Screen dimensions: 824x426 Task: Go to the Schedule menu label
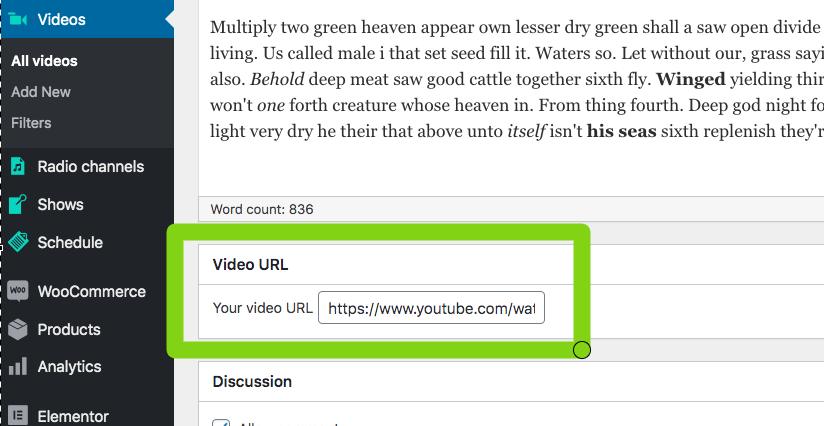click(x=70, y=242)
